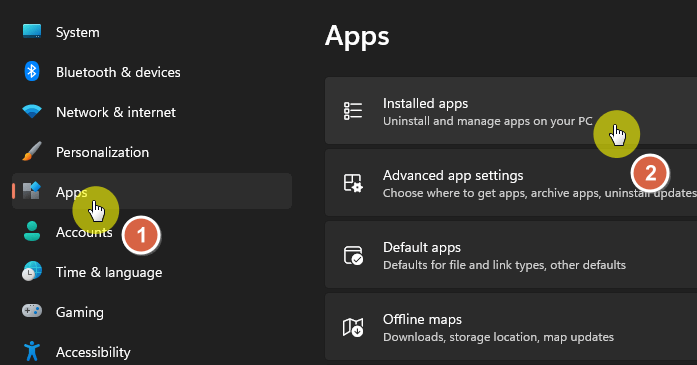Click the Accessibility figure icon
The width and height of the screenshot is (697, 365).
(32, 351)
